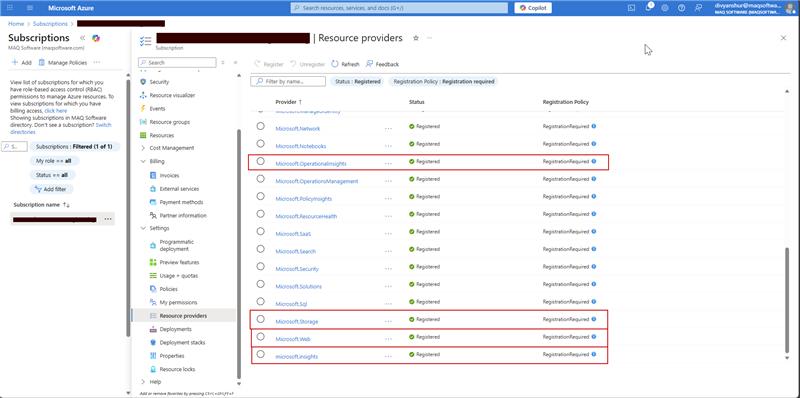Open the user account avatar

coord(791,8)
